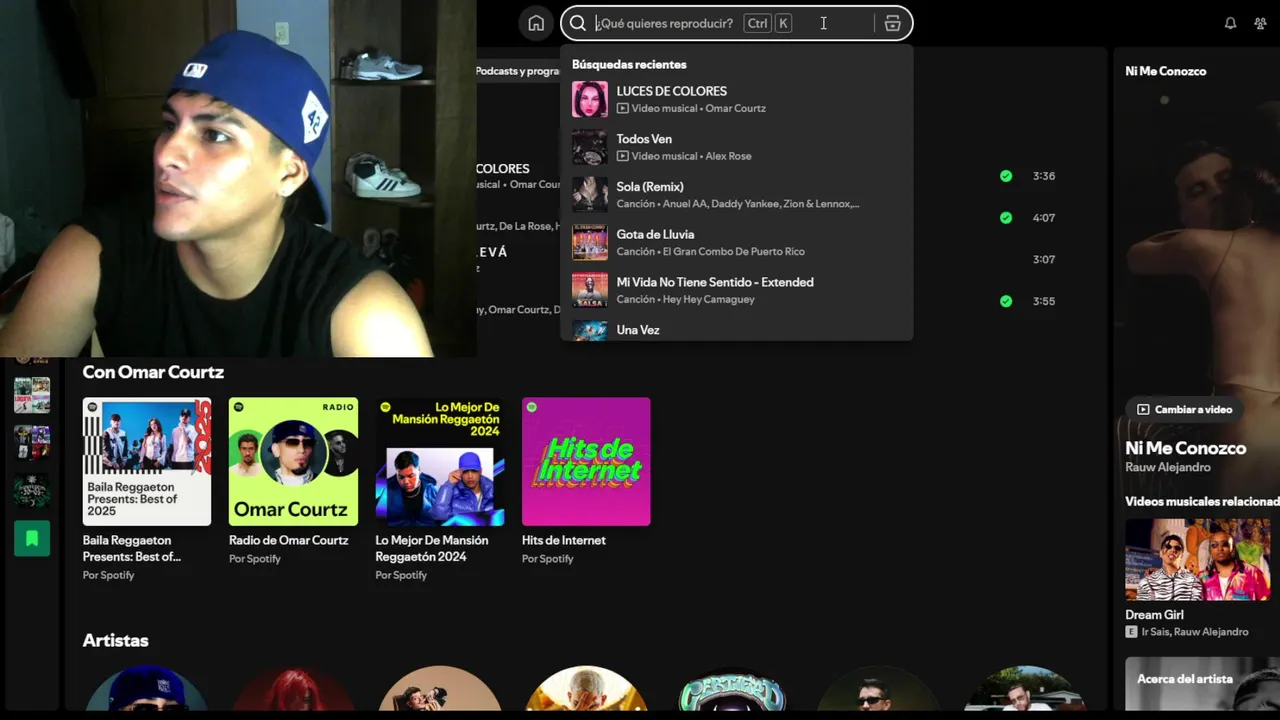Toggle saved checkmark on 4:07 track

pyautogui.click(x=1006, y=218)
